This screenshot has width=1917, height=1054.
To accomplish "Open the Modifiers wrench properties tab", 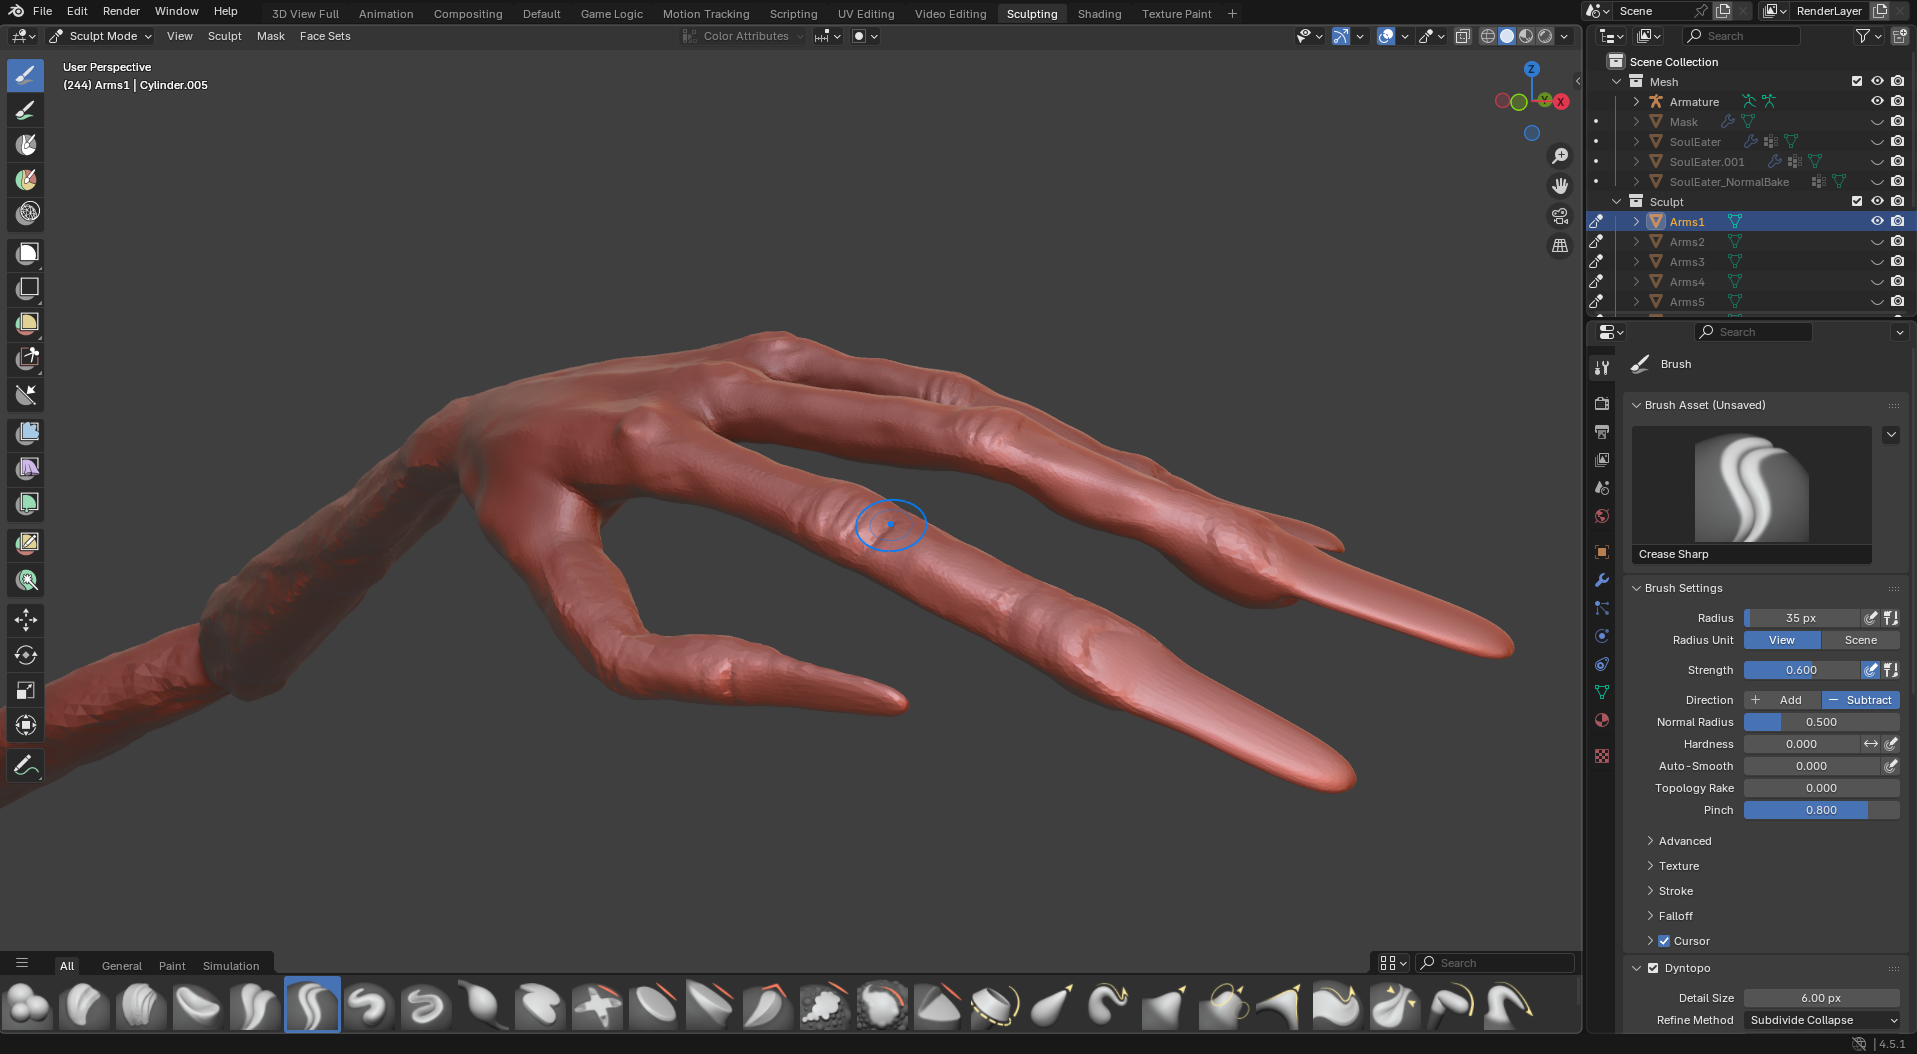I will tap(1602, 580).
